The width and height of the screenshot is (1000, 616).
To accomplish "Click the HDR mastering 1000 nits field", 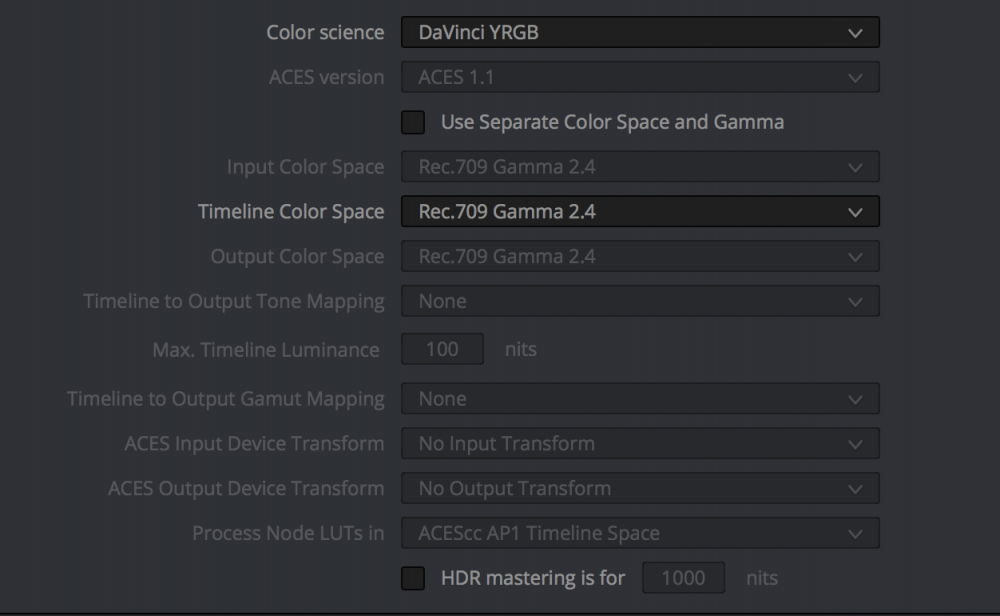I will pos(682,578).
